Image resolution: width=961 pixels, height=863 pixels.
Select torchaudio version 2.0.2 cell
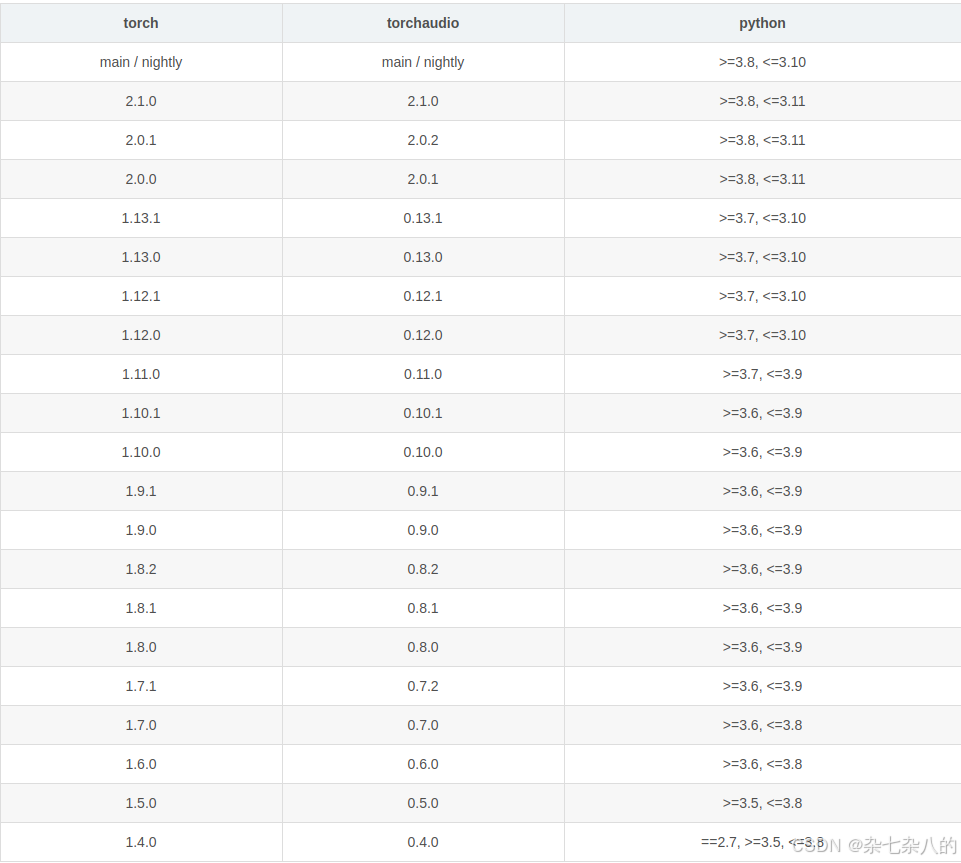[423, 140]
